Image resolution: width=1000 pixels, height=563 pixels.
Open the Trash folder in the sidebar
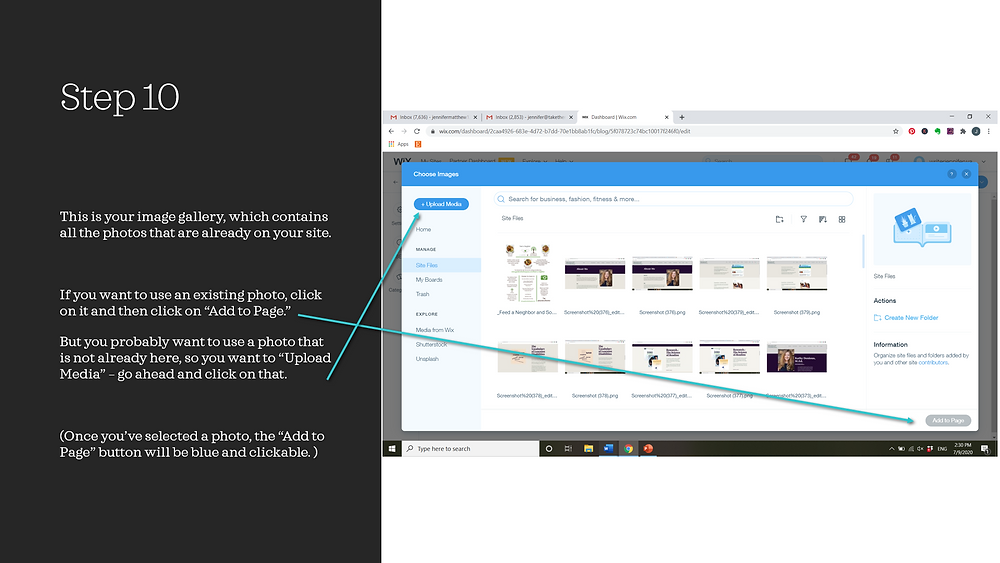click(422, 295)
